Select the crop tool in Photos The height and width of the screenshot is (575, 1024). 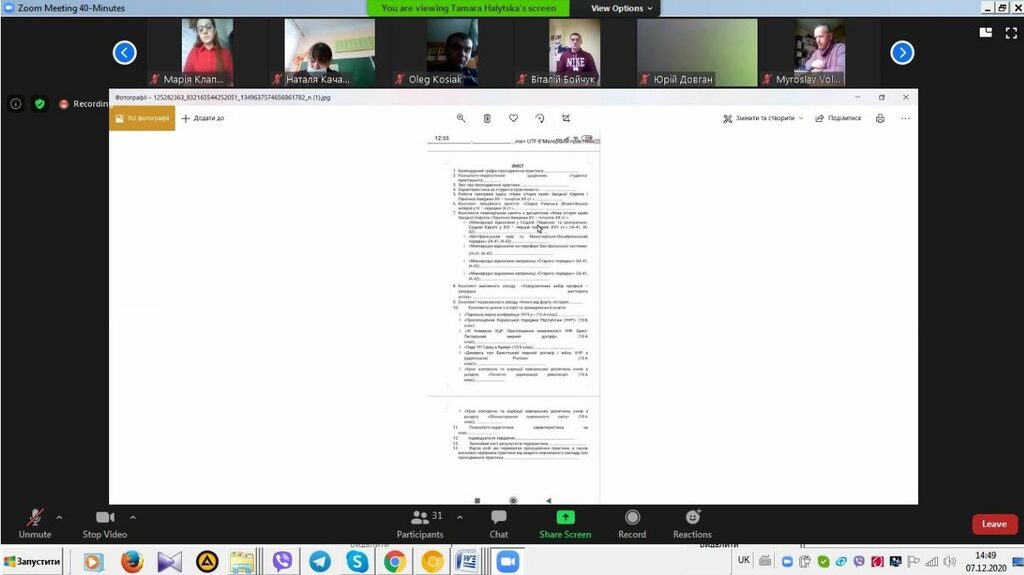click(566, 118)
